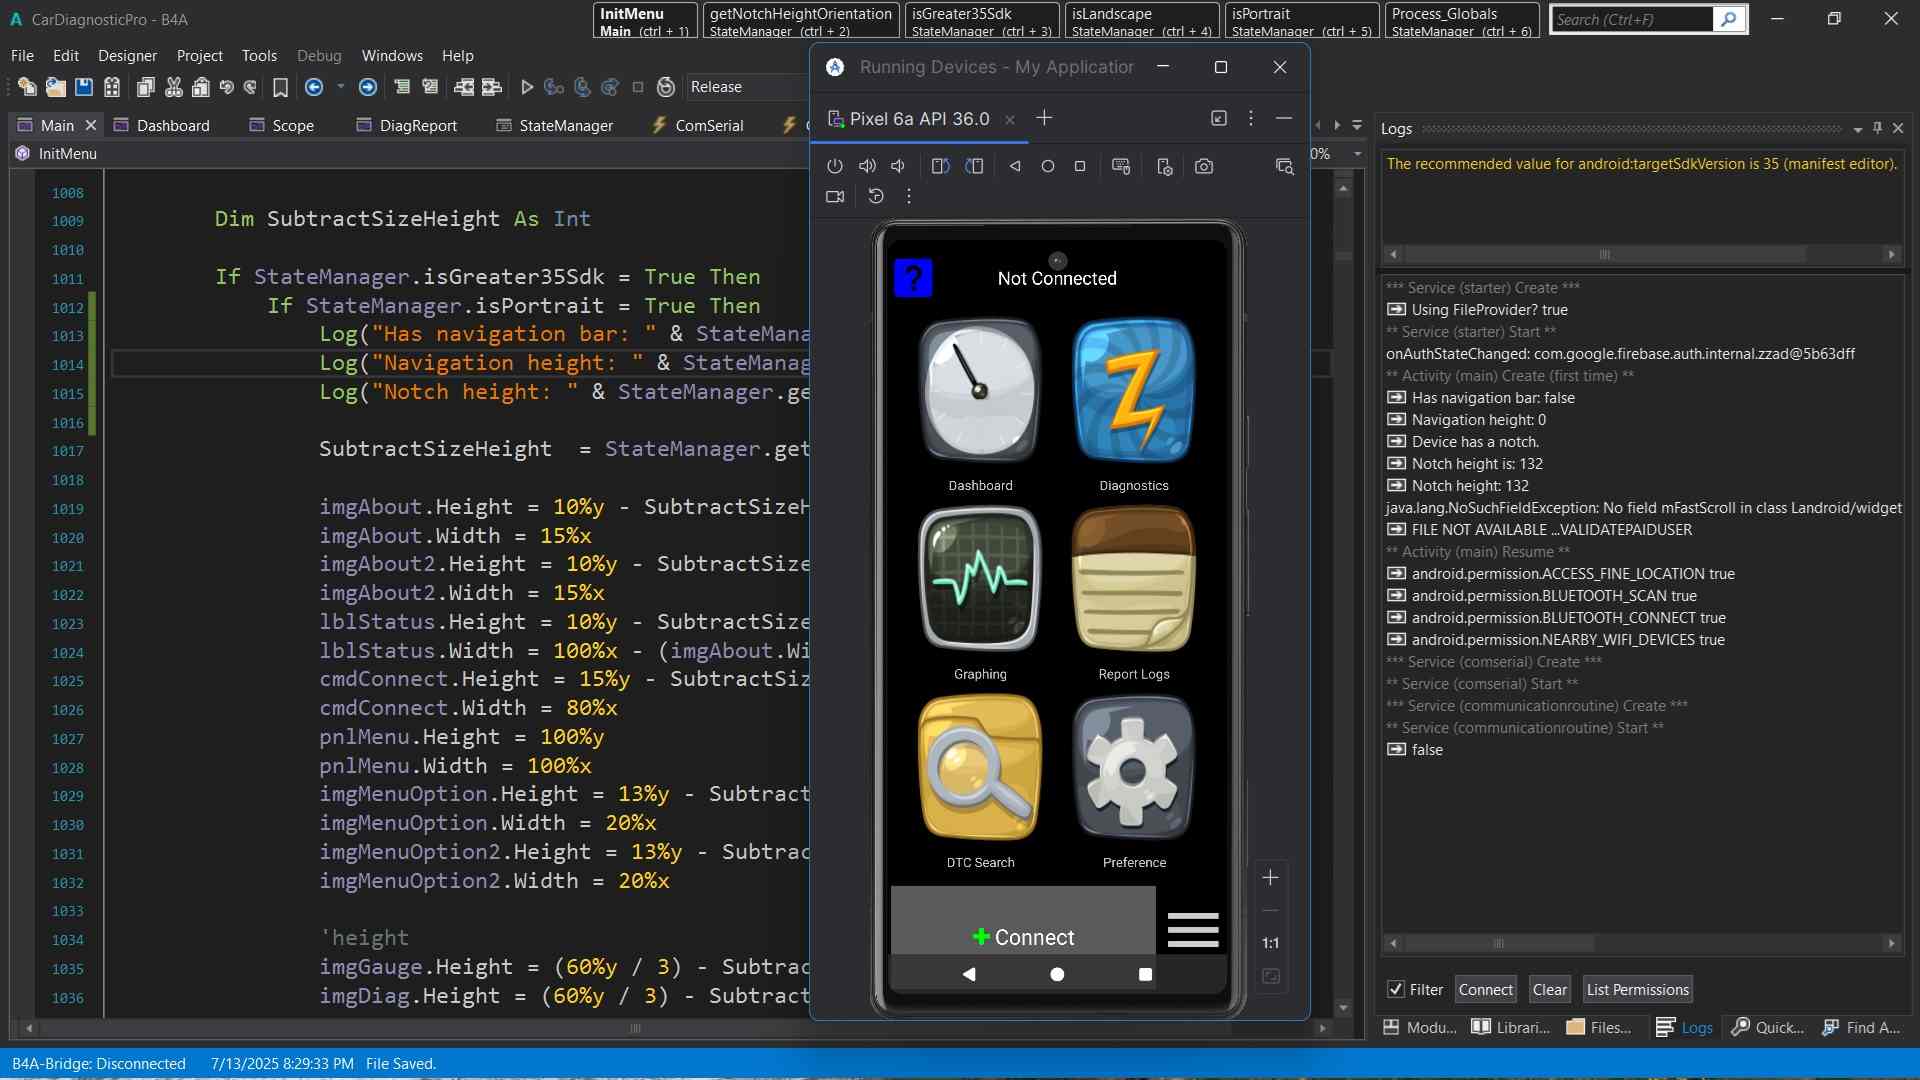Screen dimensions: 1920x1080
Task: Rotate emulator left using the rotate icon
Action: coord(940,167)
